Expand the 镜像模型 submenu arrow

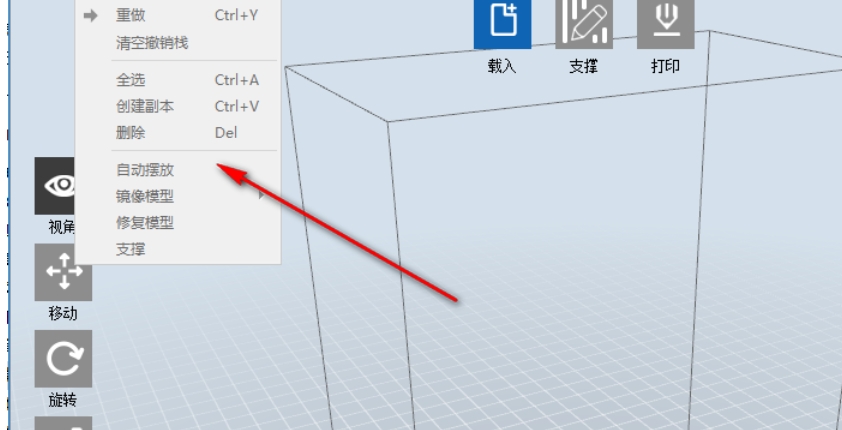coord(262,195)
